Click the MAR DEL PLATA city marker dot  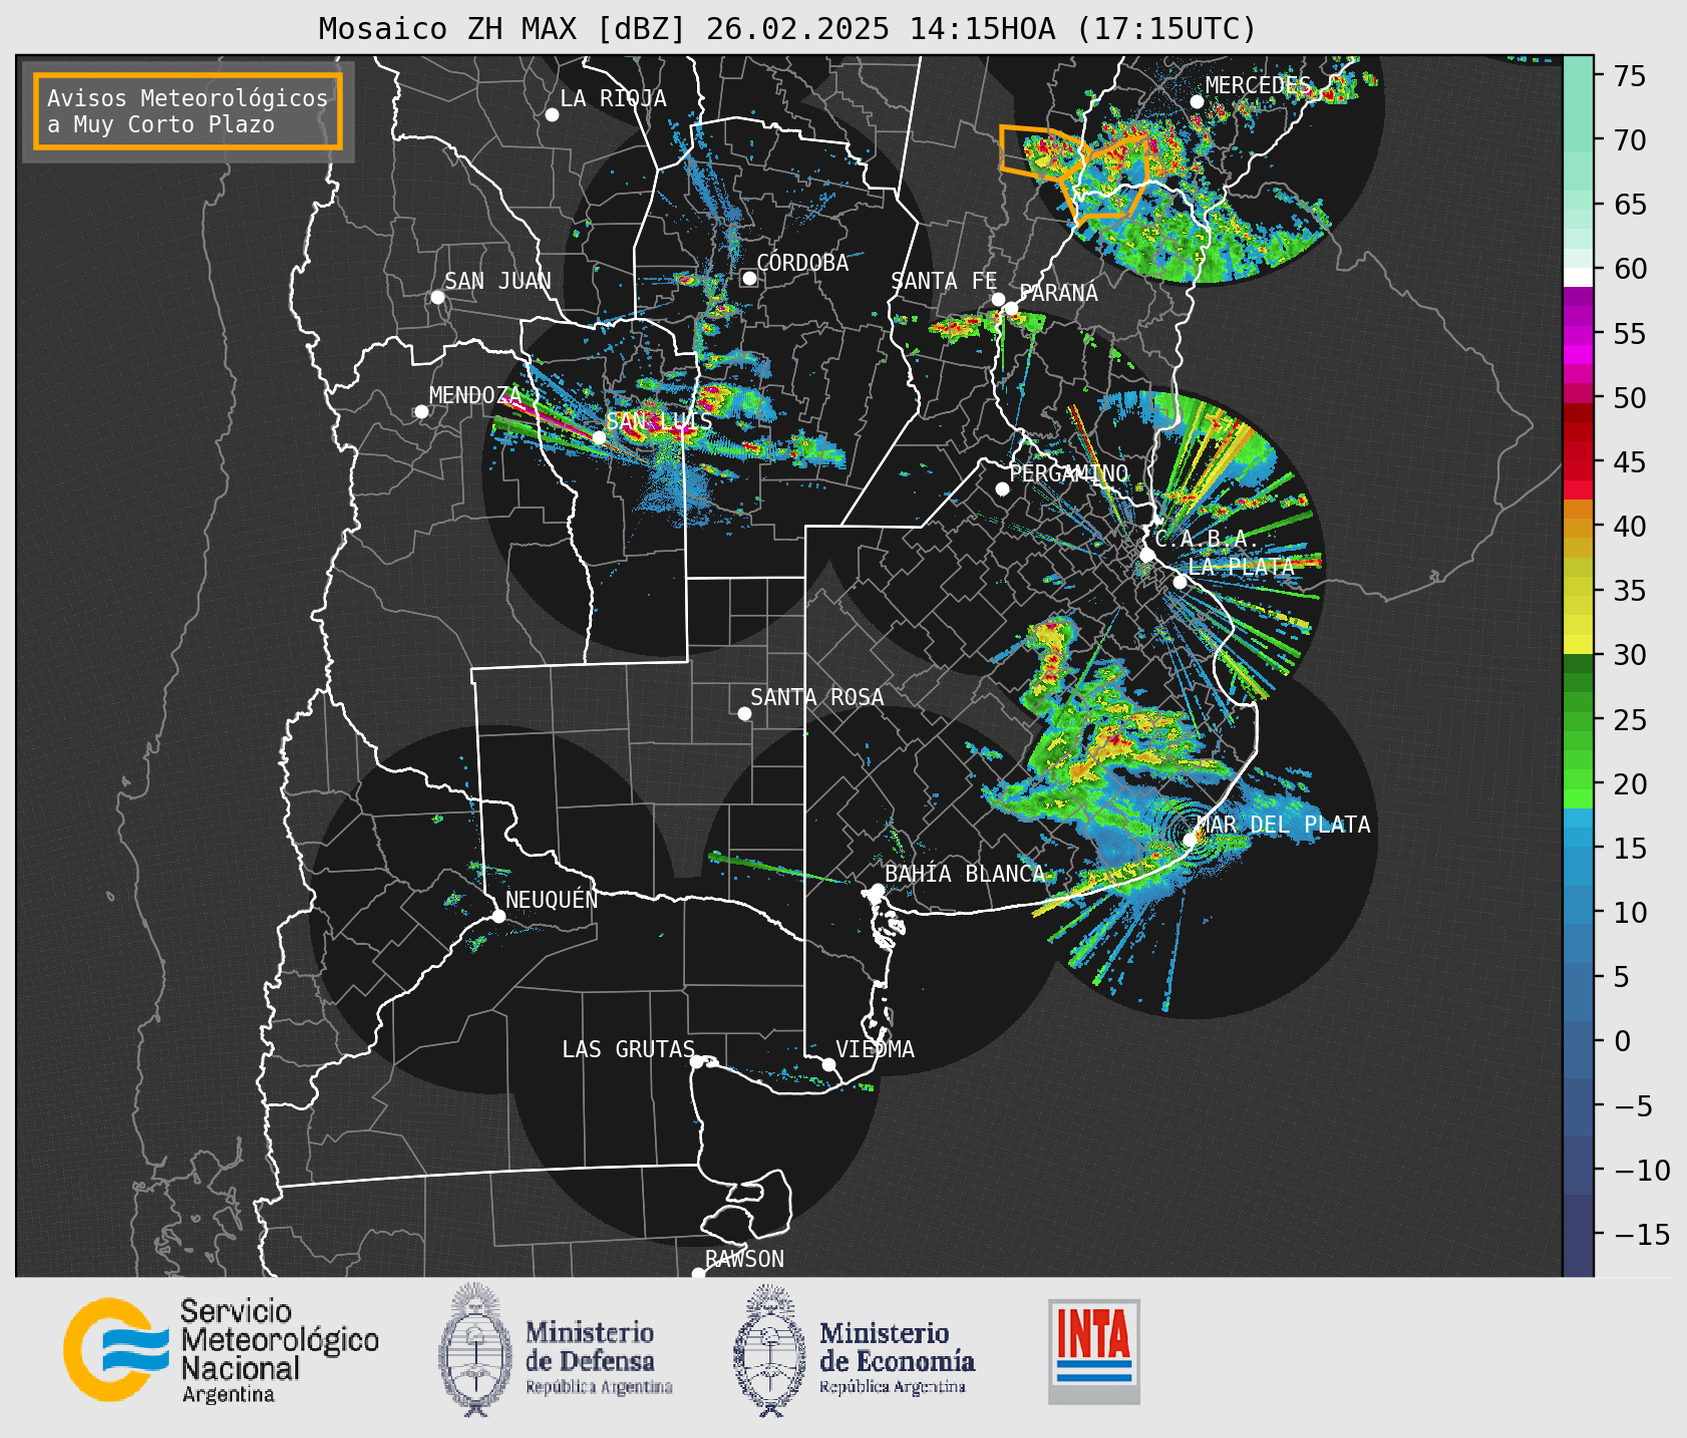(x=1190, y=840)
